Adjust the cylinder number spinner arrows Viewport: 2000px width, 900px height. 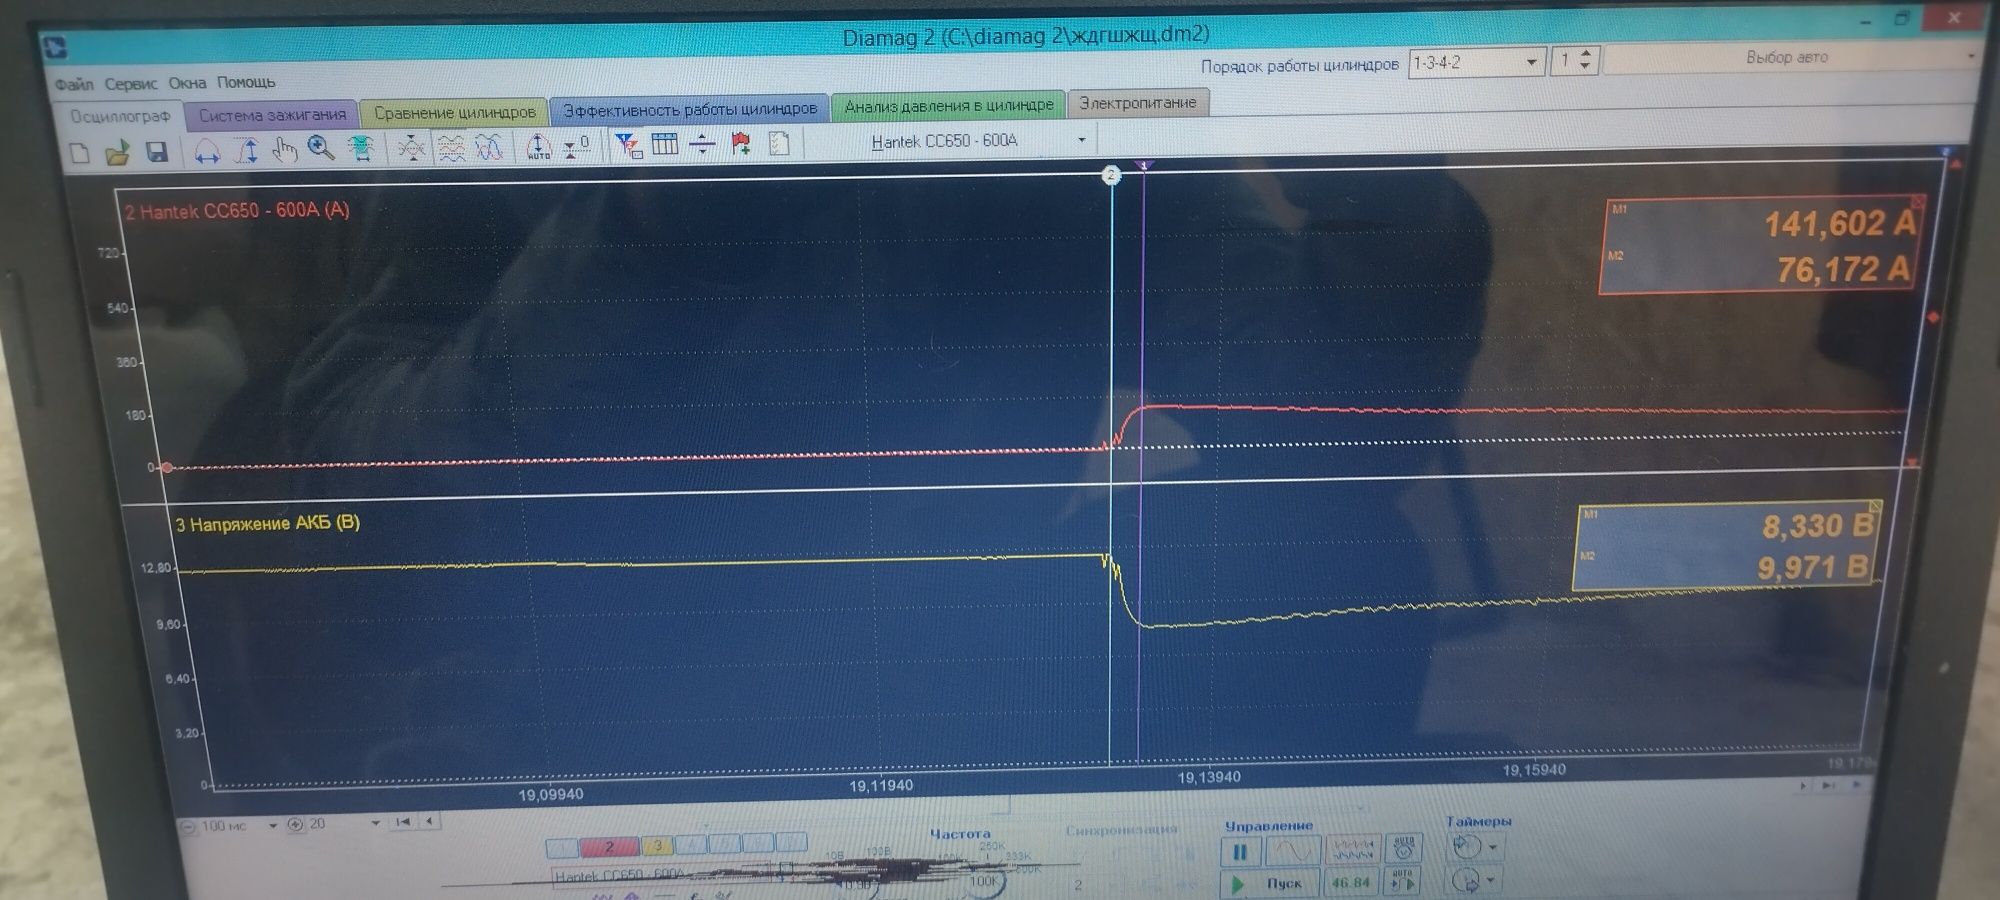[1585, 60]
